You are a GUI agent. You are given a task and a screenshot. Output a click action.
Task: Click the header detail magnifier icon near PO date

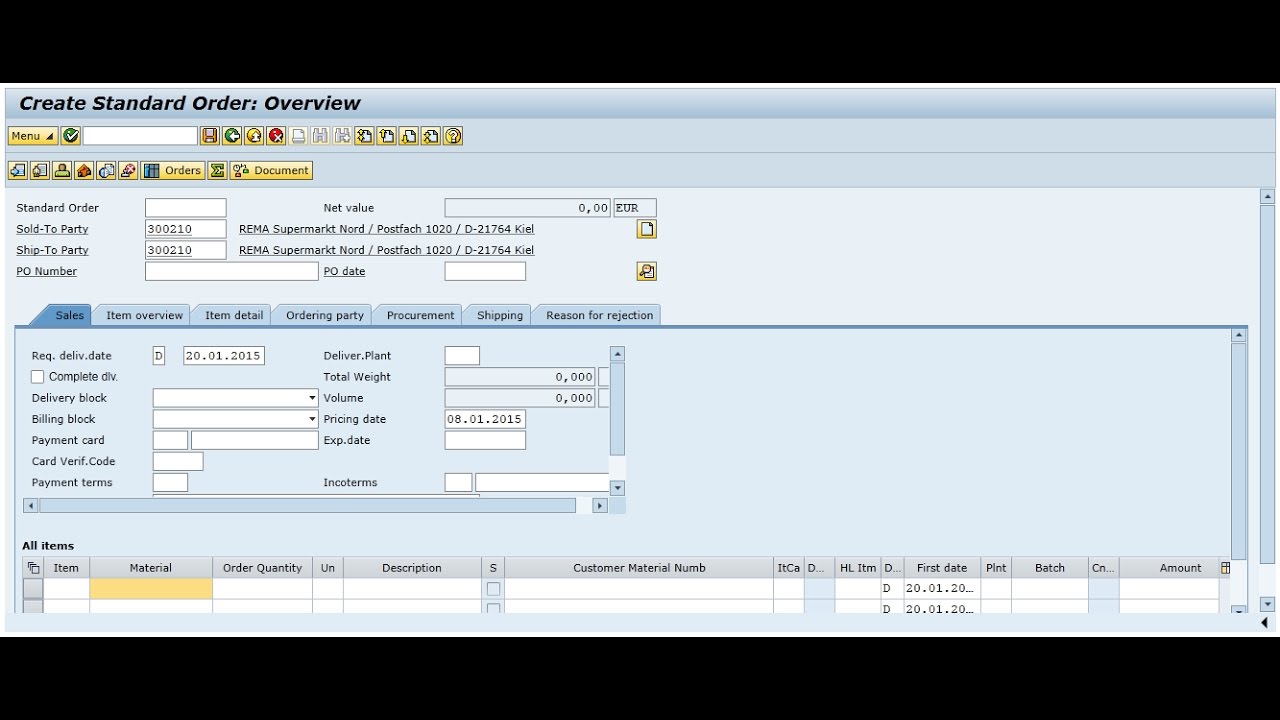647,271
